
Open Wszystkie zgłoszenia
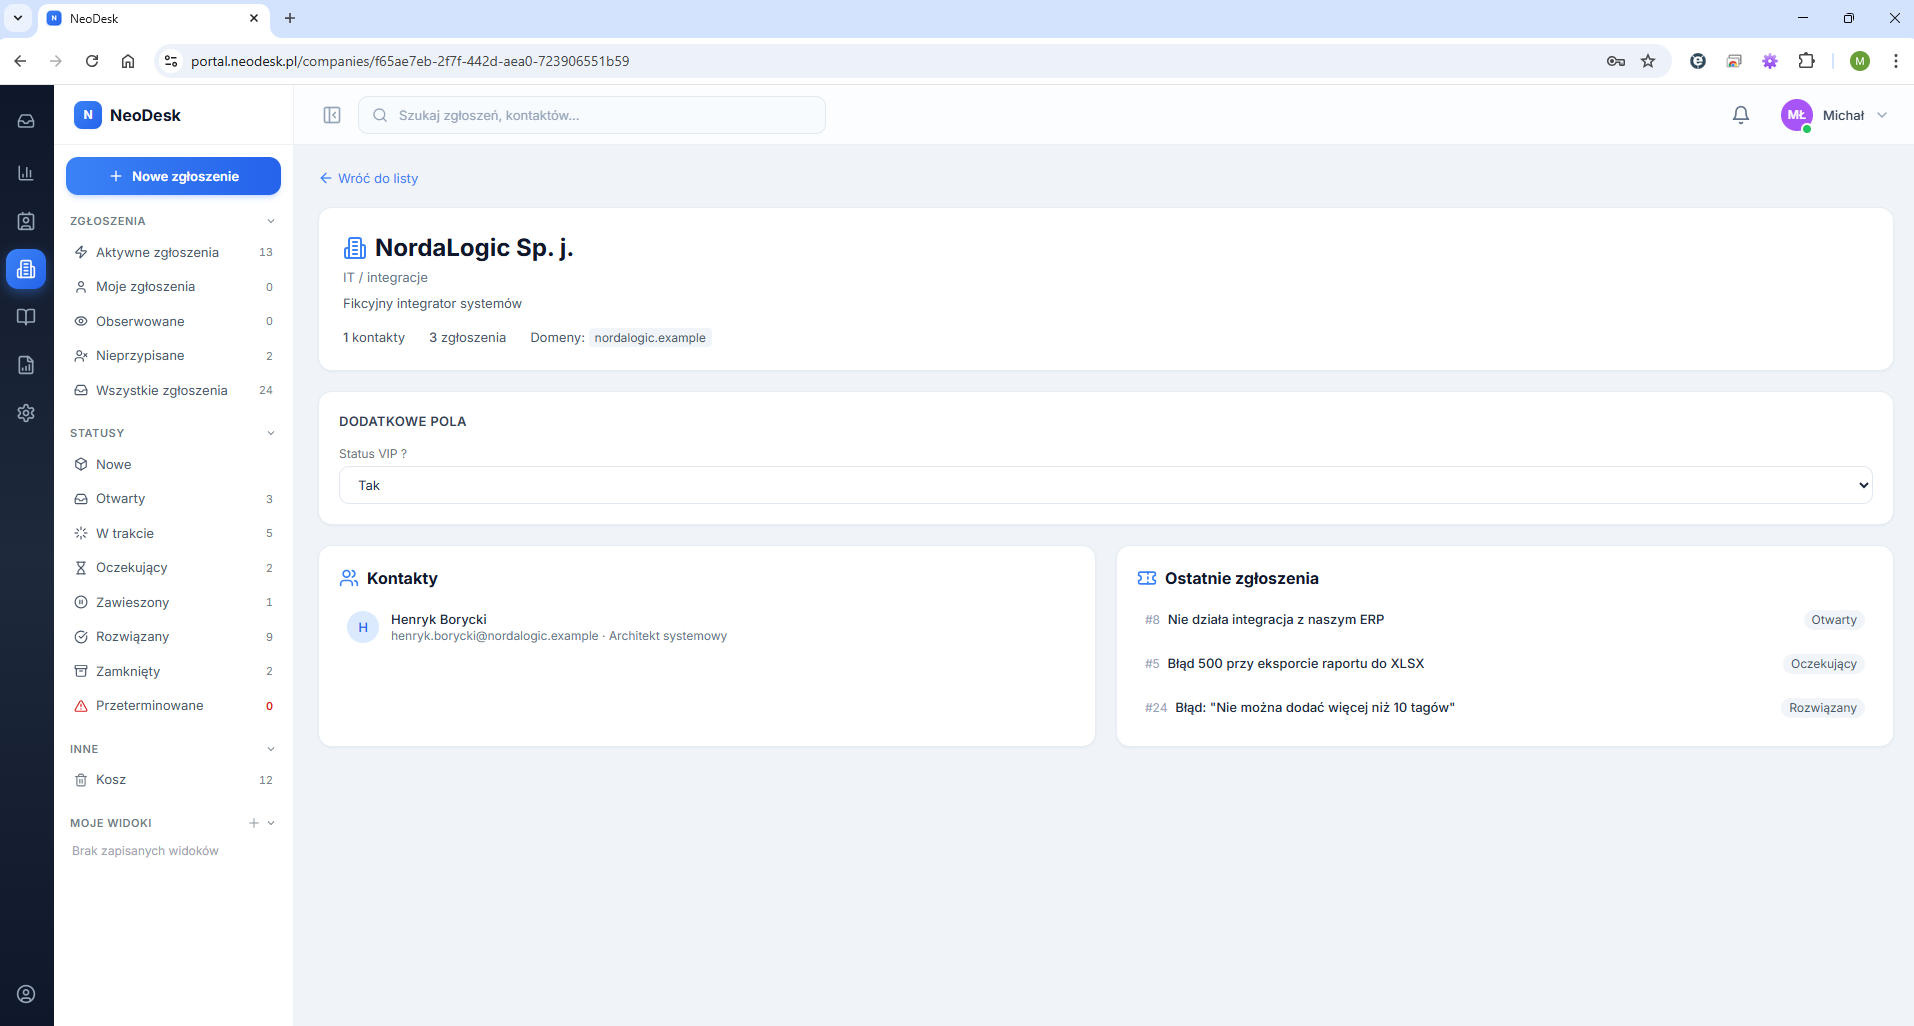coord(173,390)
